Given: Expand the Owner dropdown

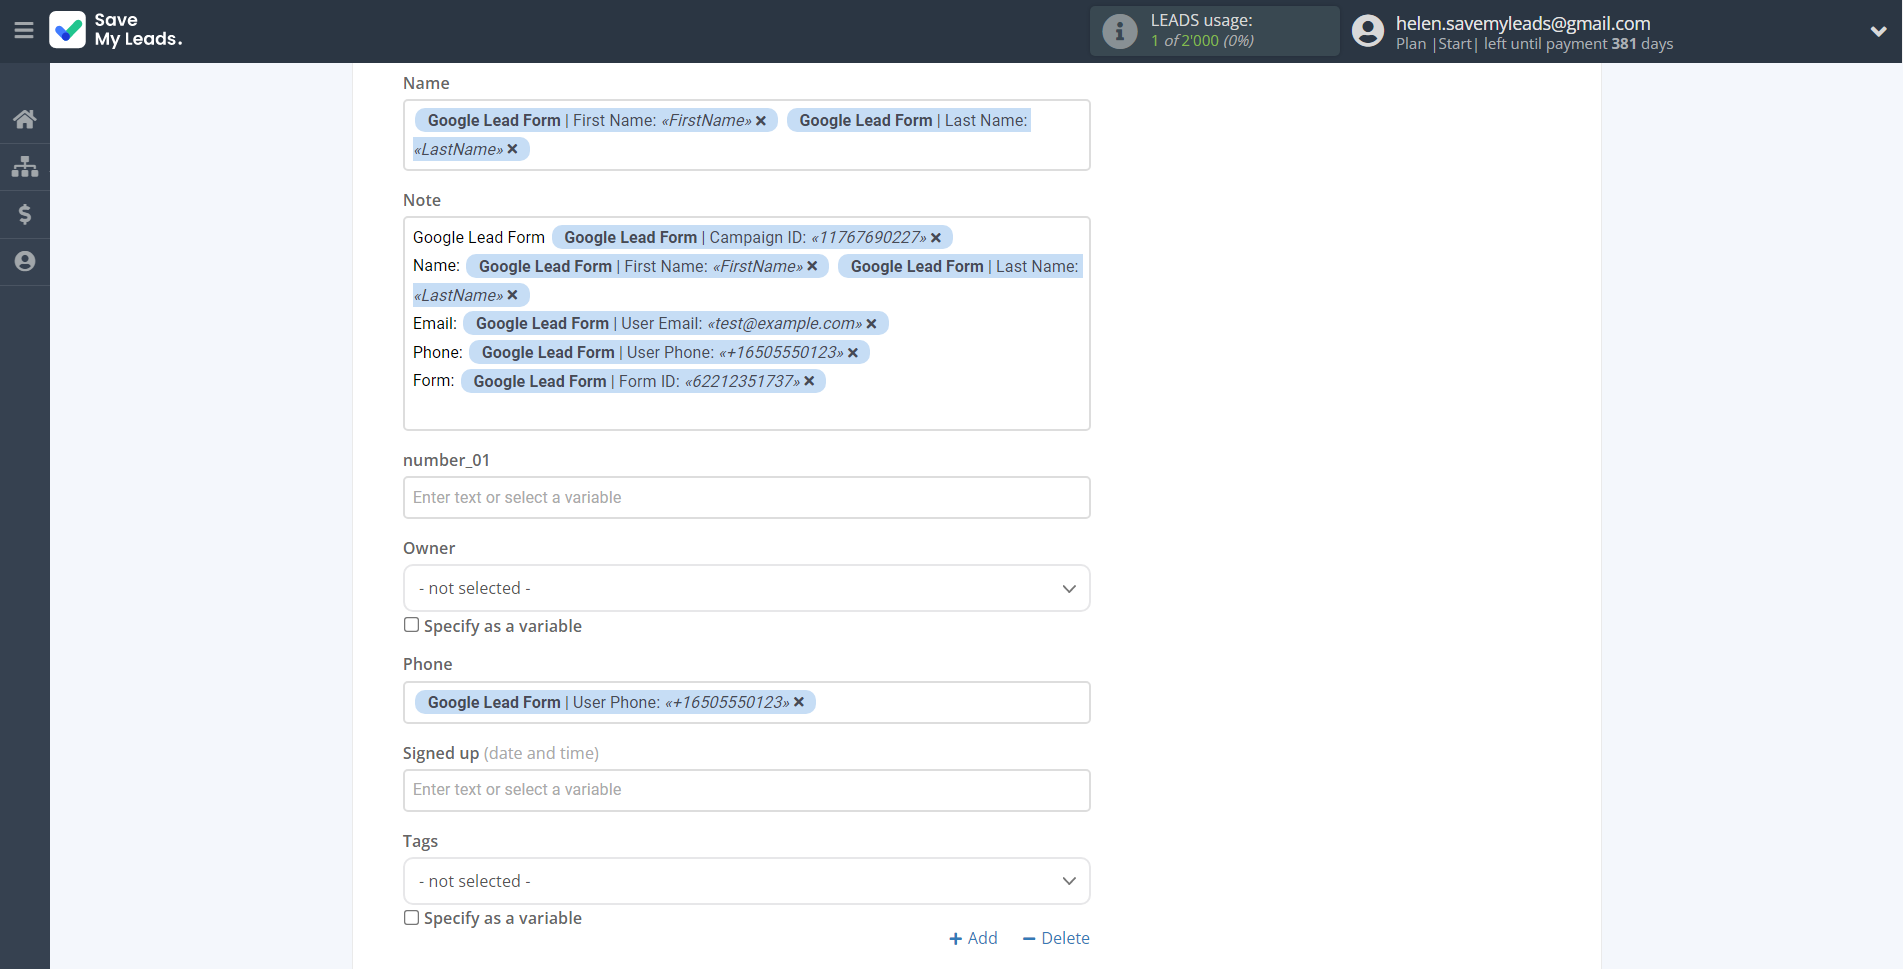Looking at the screenshot, I should point(746,588).
